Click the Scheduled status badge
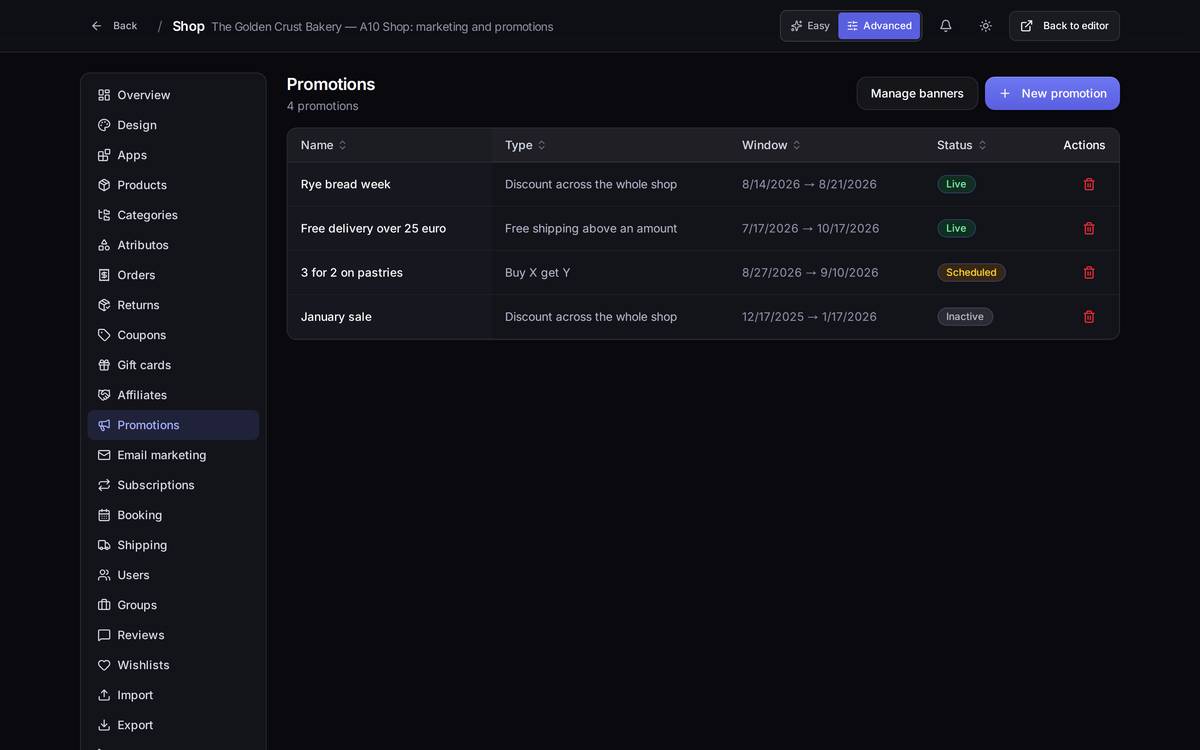 click(x=971, y=272)
